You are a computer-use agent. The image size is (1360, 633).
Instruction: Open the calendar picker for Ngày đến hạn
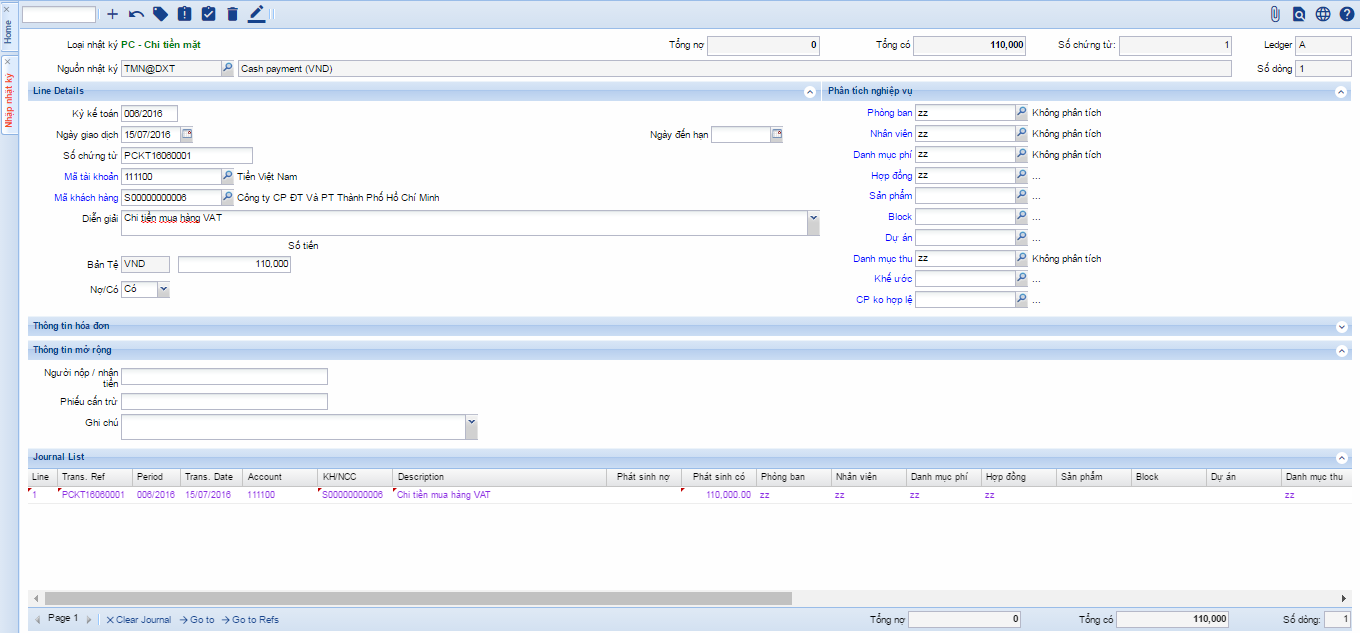tap(777, 134)
